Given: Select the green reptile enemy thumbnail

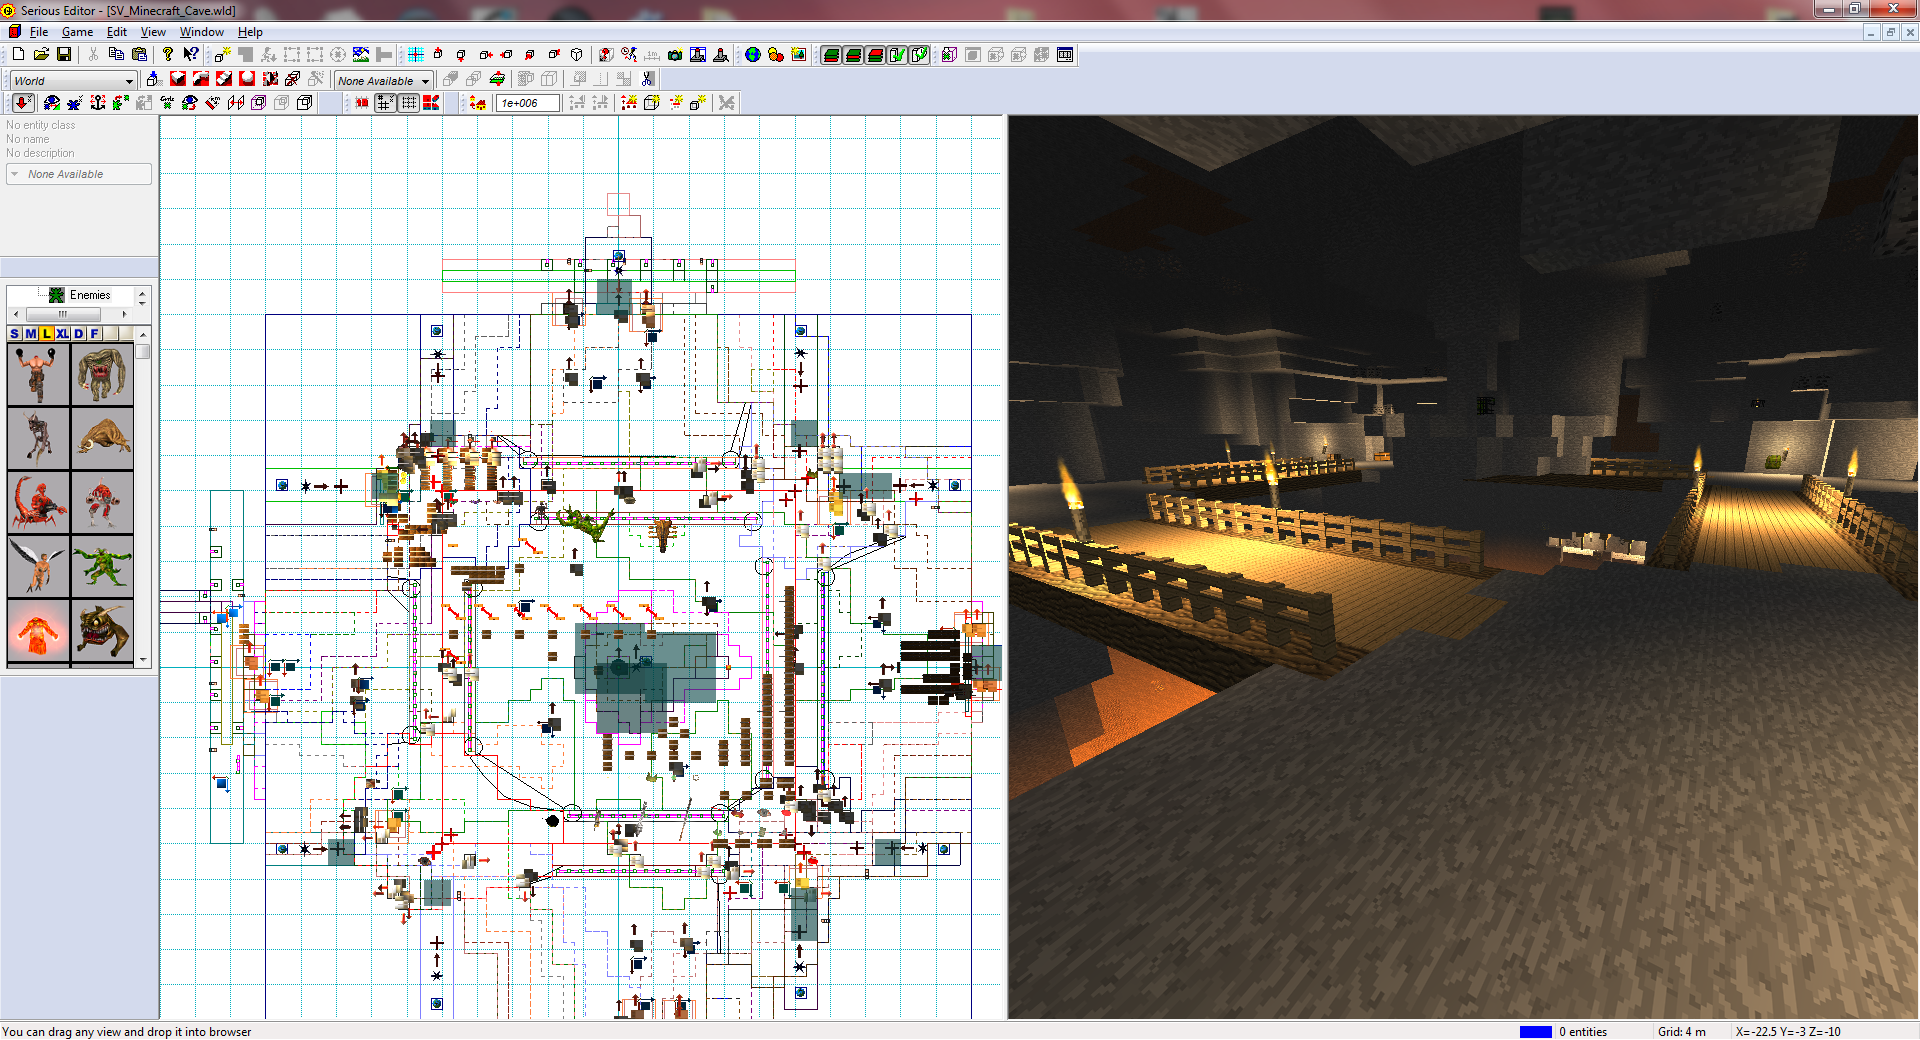Looking at the screenshot, I should pyautogui.click(x=102, y=566).
